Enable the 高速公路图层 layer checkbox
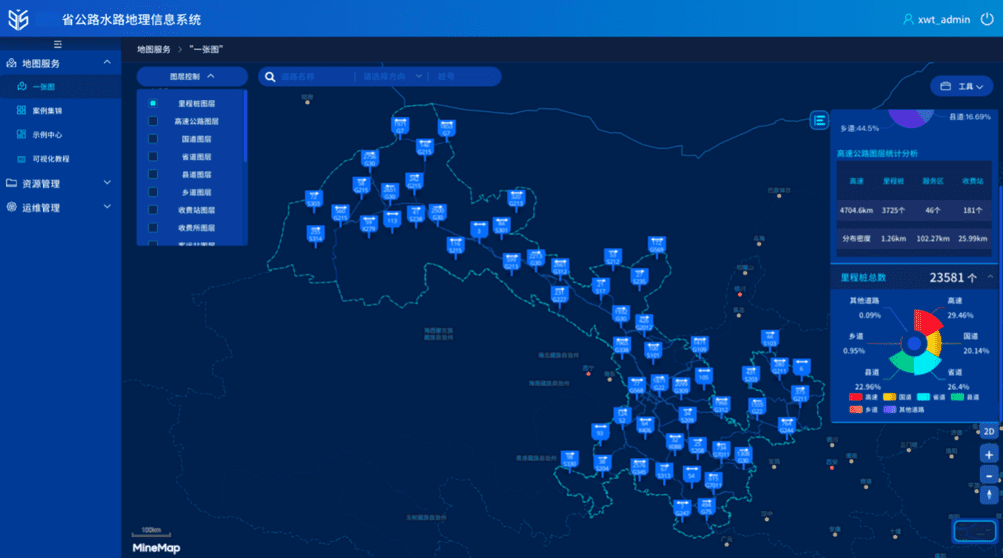 click(x=153, y=122)
